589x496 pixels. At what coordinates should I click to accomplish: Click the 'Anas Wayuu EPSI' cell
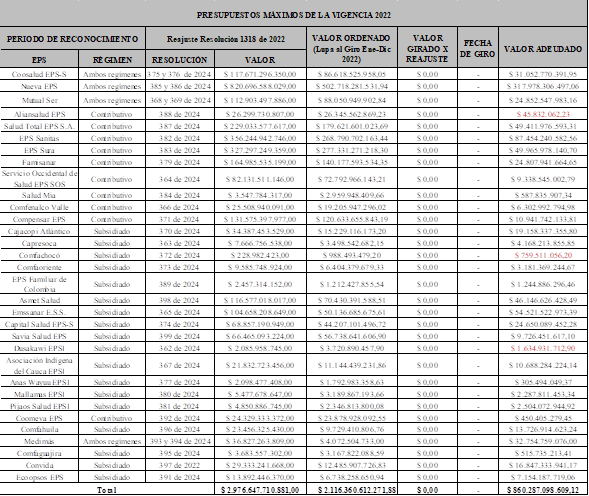click(39, 382)
